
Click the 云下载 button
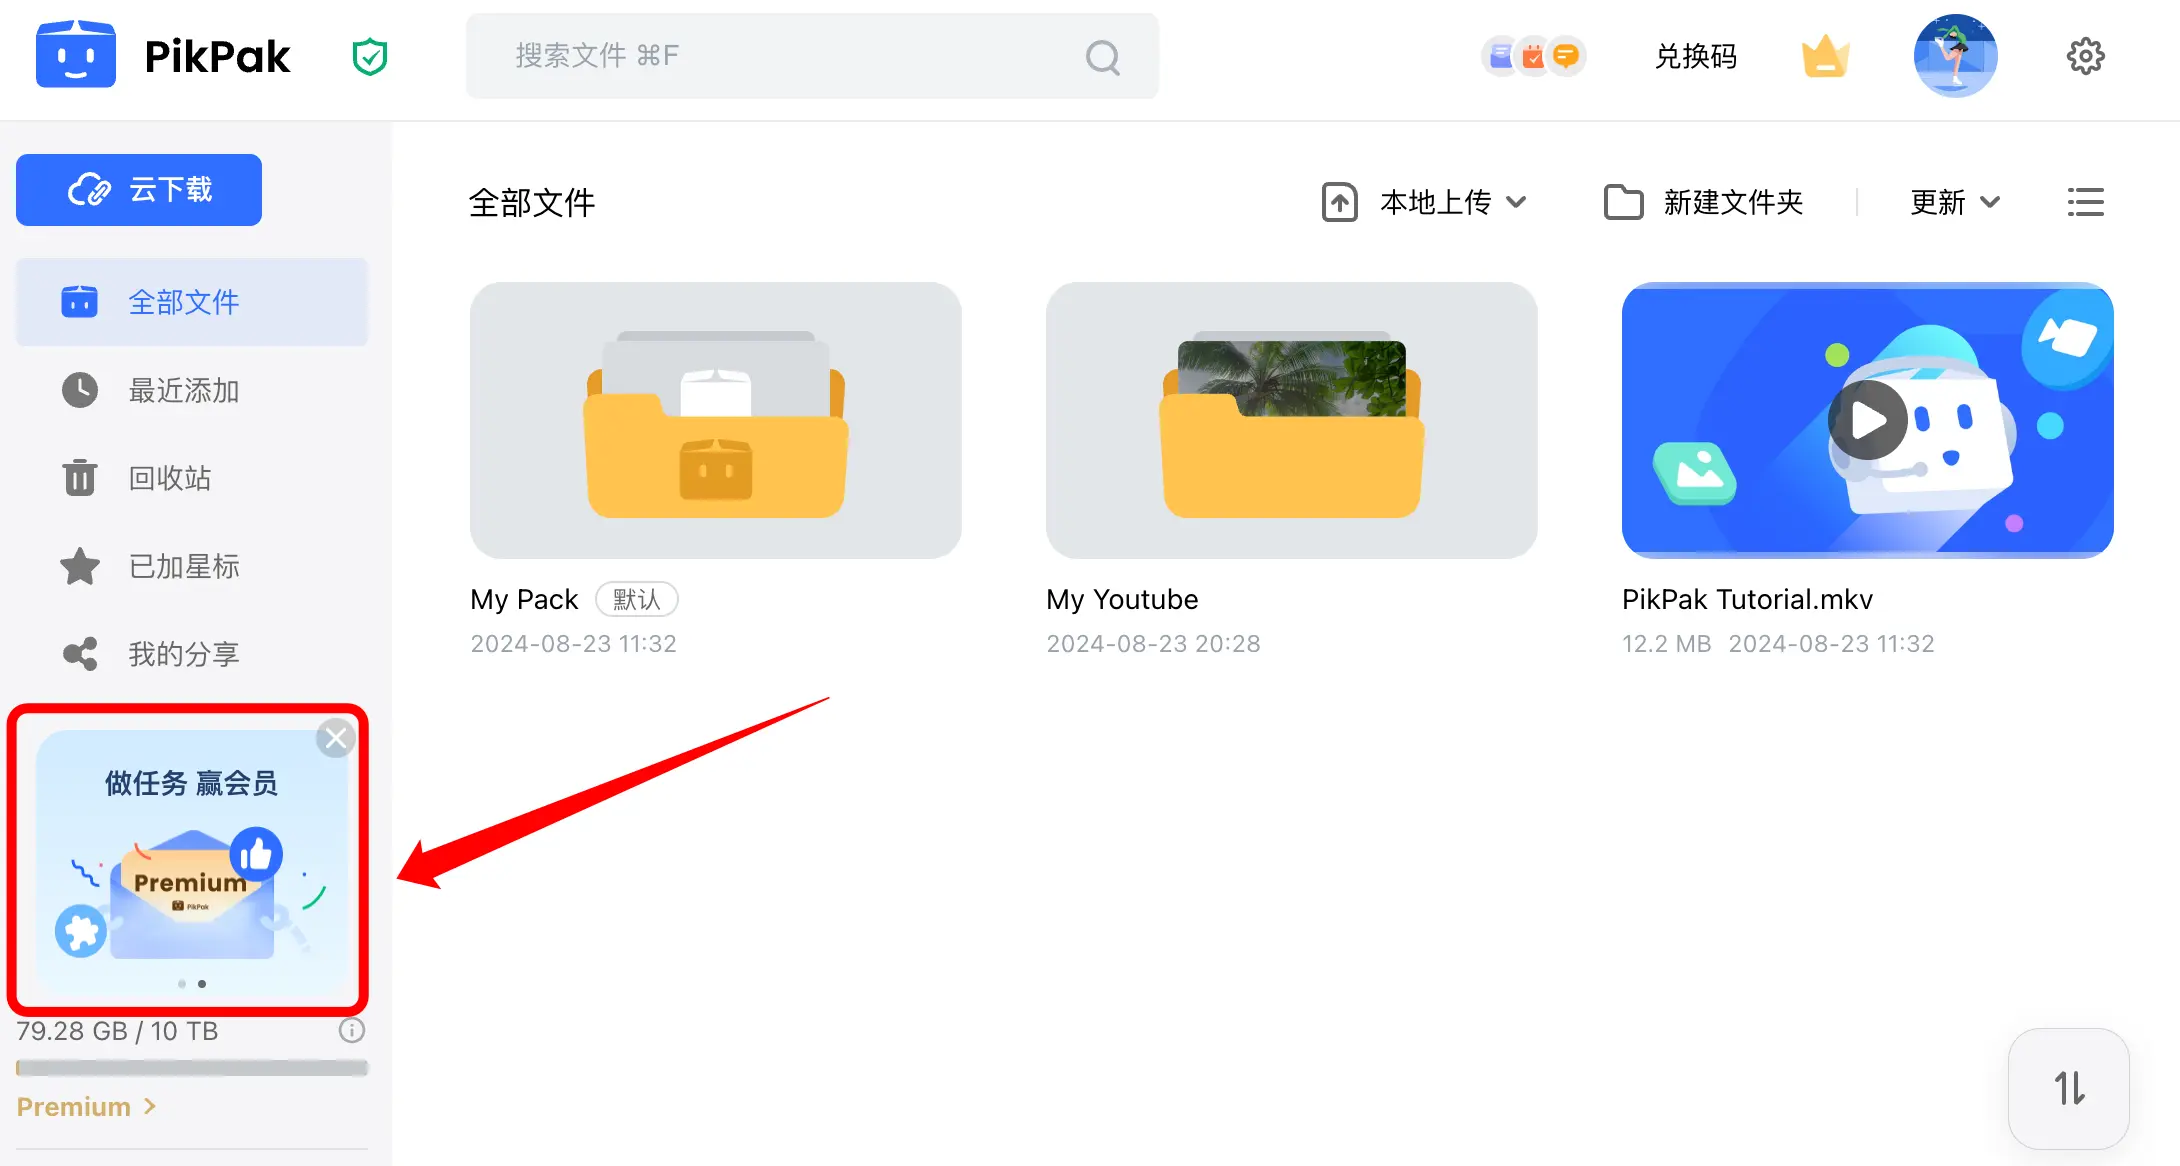click(x=139, y=190)
